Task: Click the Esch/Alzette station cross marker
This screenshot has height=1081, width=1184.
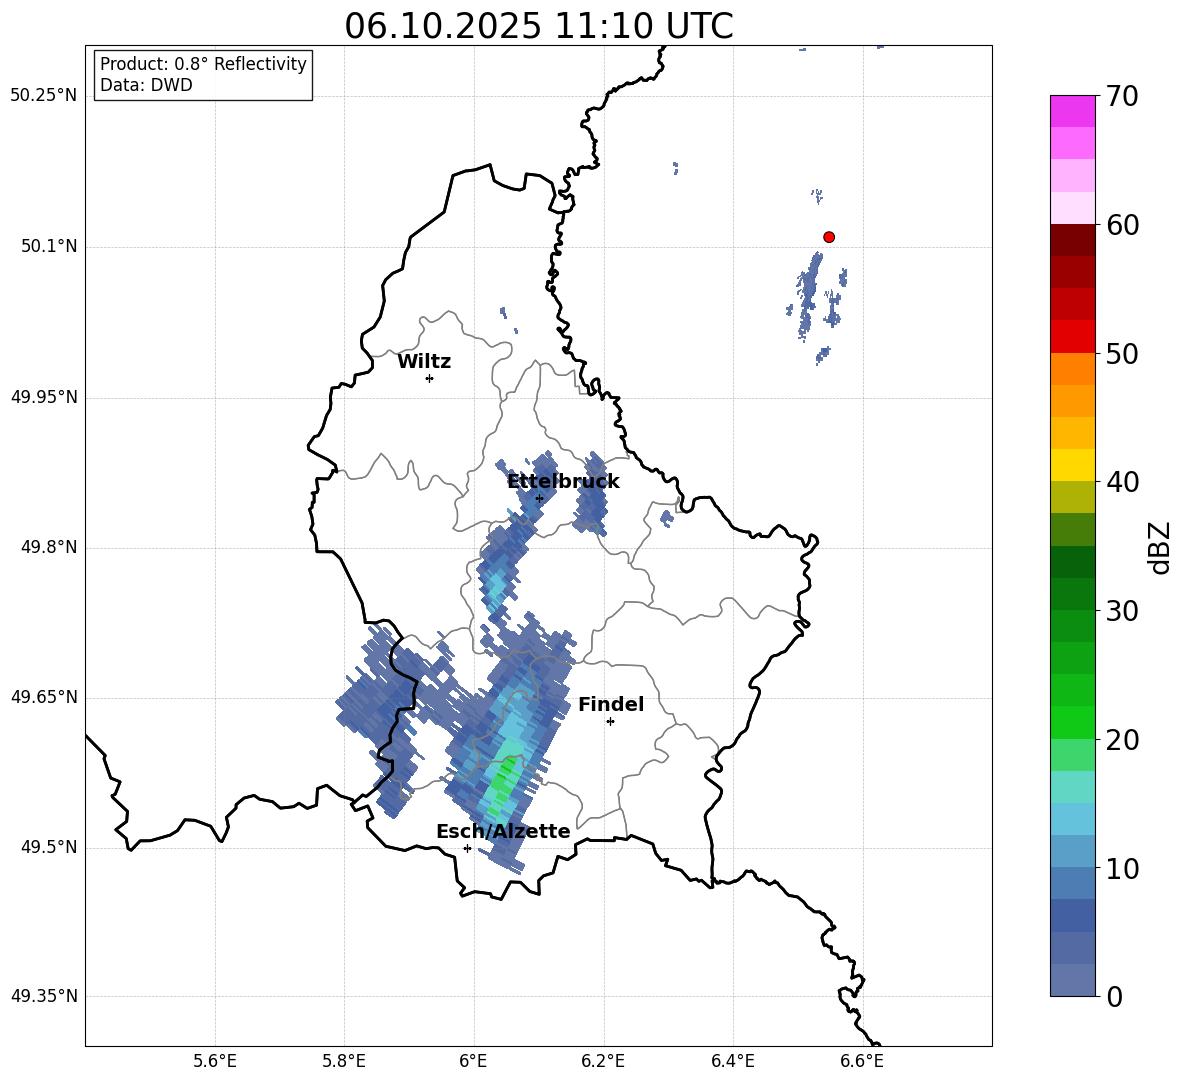Action: (467, 848)
